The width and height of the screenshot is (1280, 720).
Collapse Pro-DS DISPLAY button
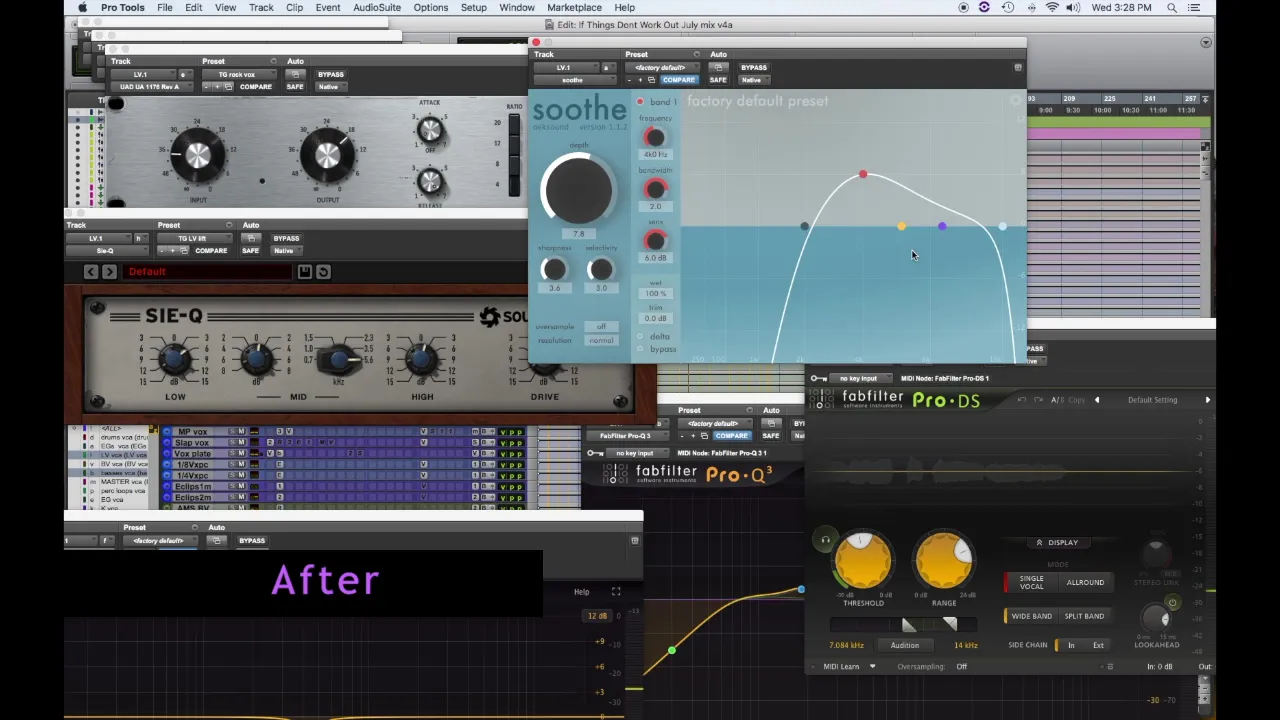1057,542
